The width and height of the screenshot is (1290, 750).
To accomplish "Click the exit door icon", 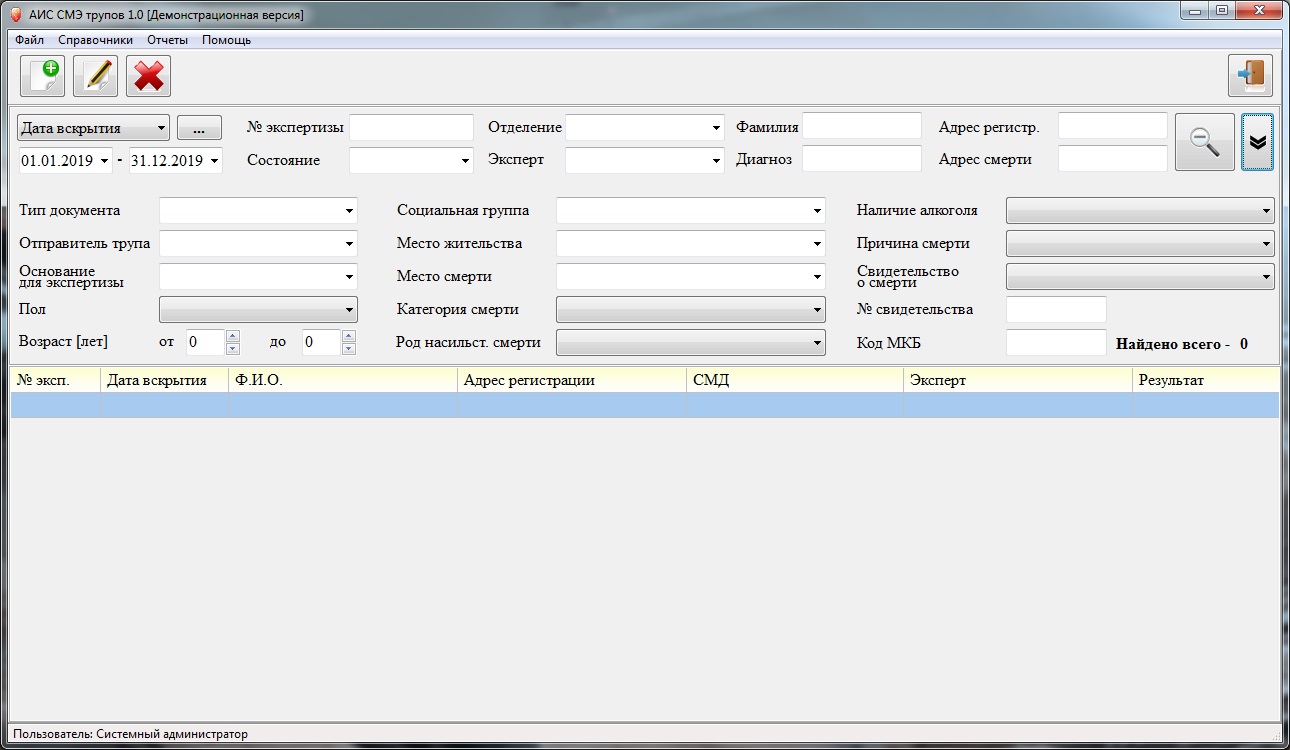I will (1251, 76).
